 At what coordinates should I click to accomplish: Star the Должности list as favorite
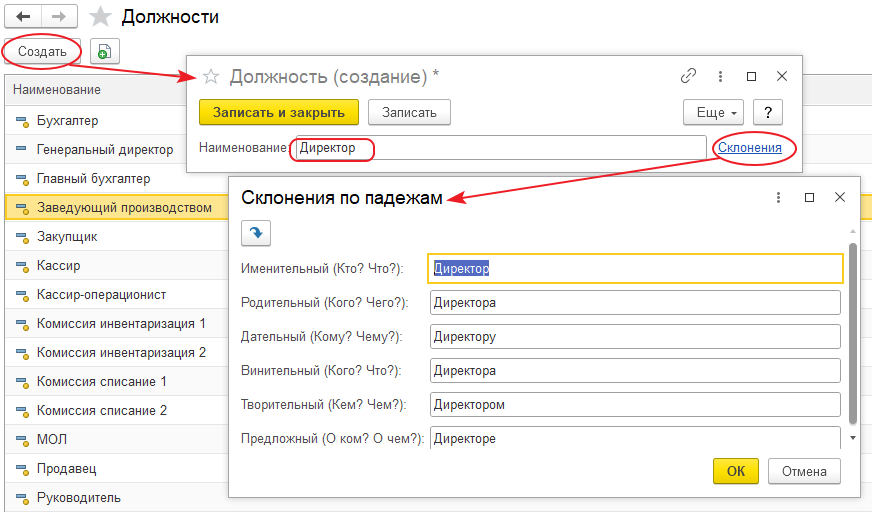coord(100,17)
